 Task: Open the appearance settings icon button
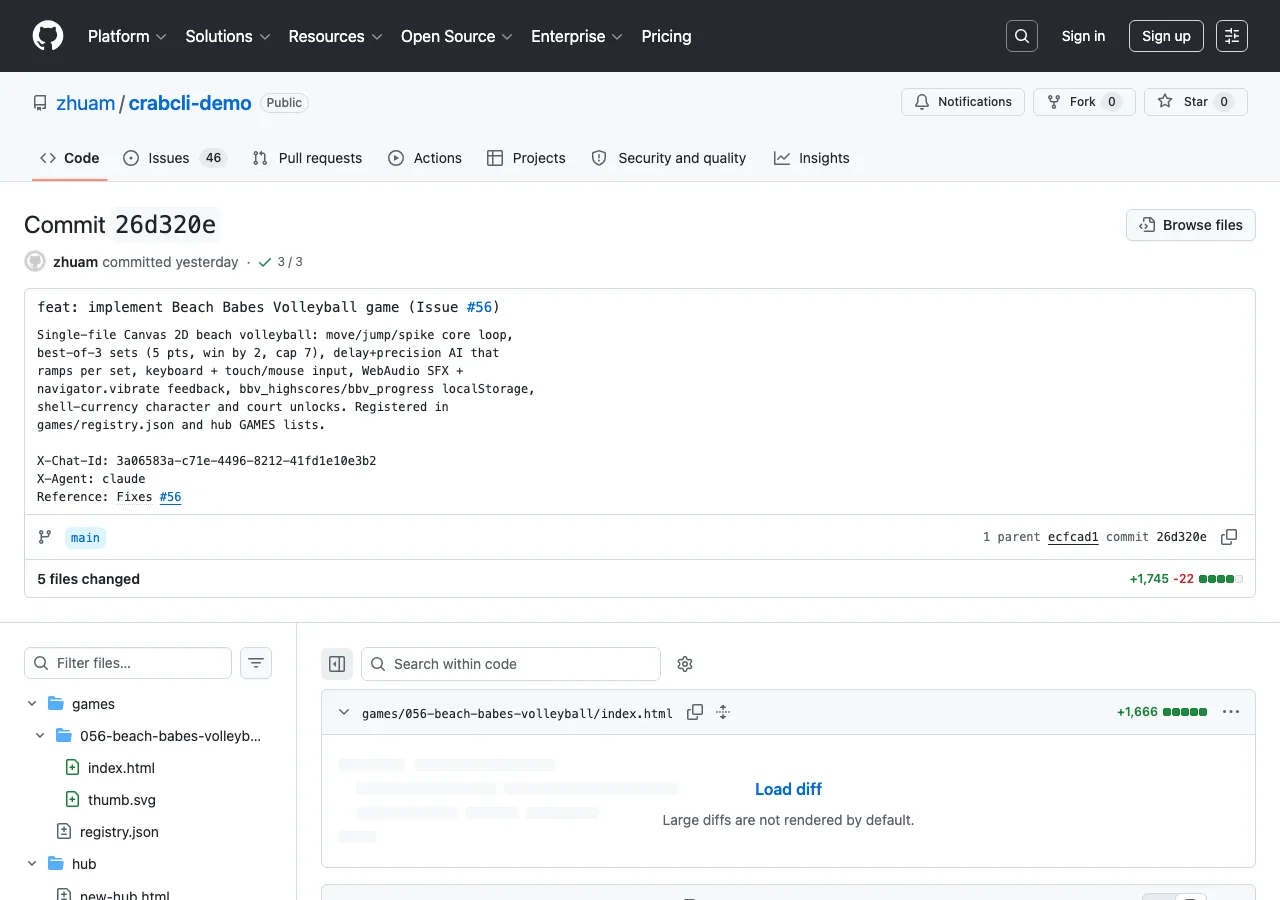[x=1232, y=36]
